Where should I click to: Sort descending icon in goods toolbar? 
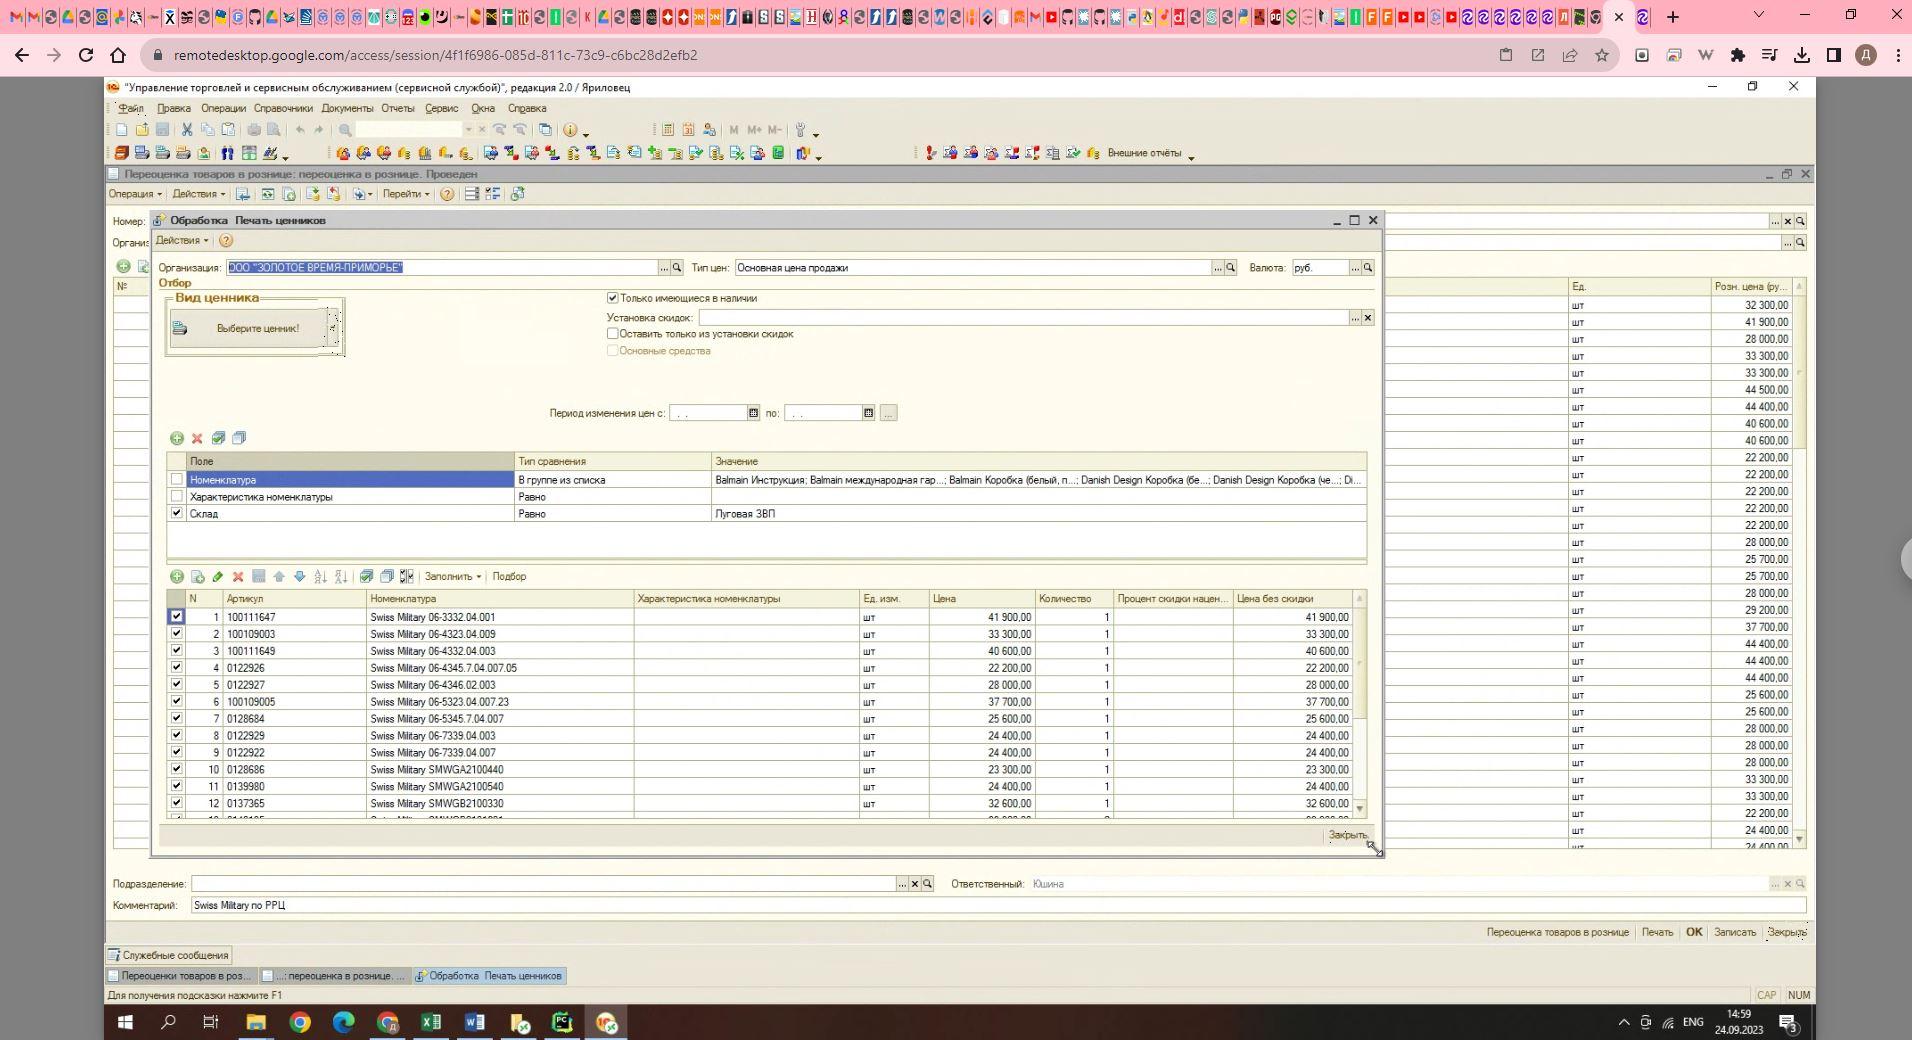(x=341, y=577)
